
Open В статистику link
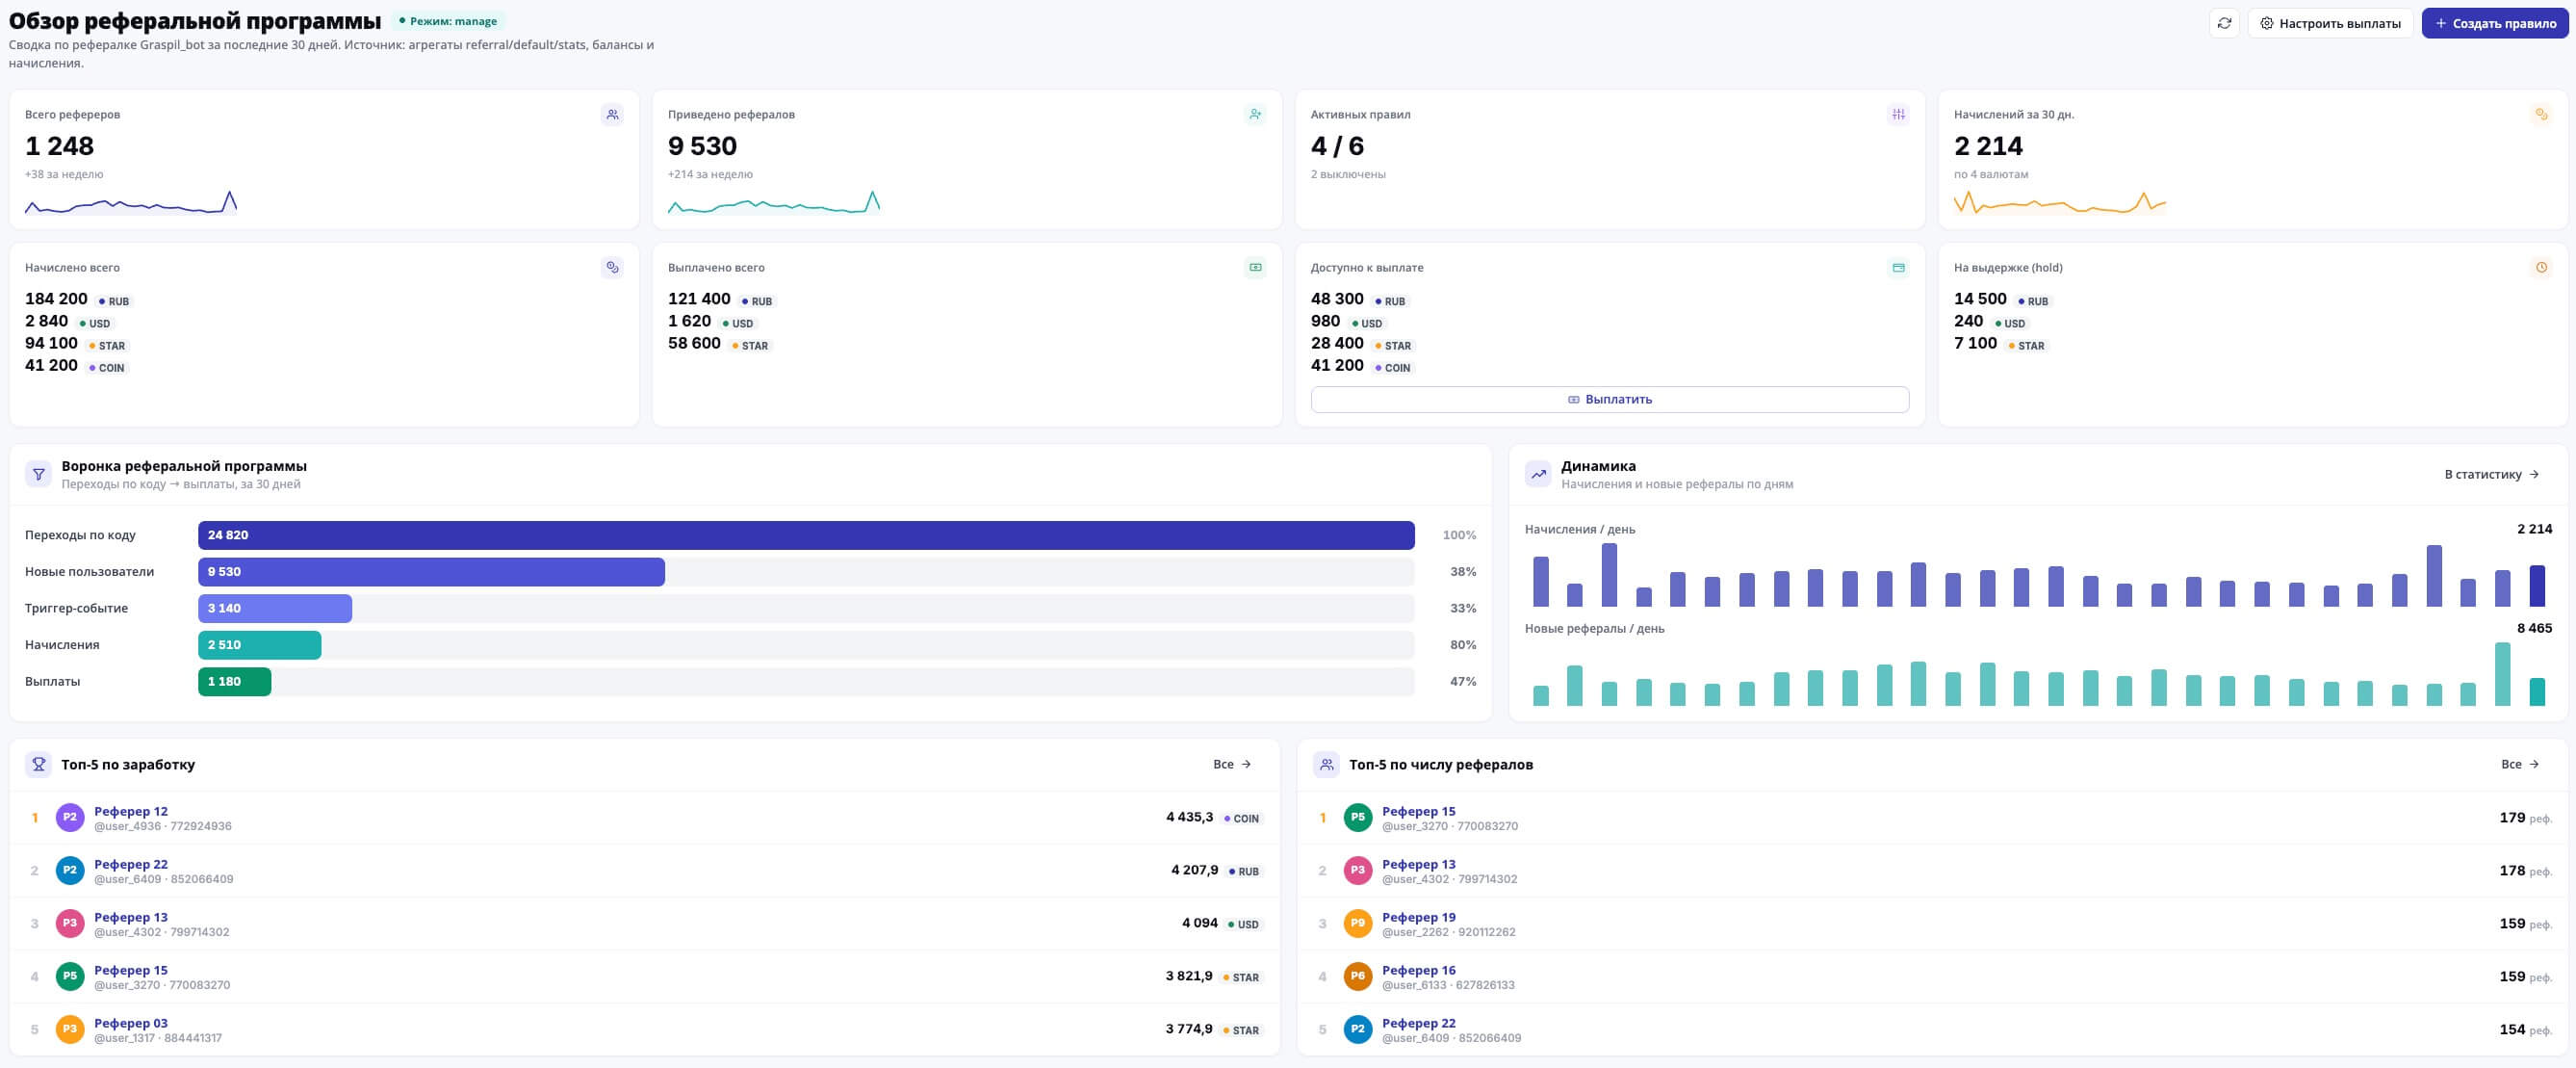2491,474
